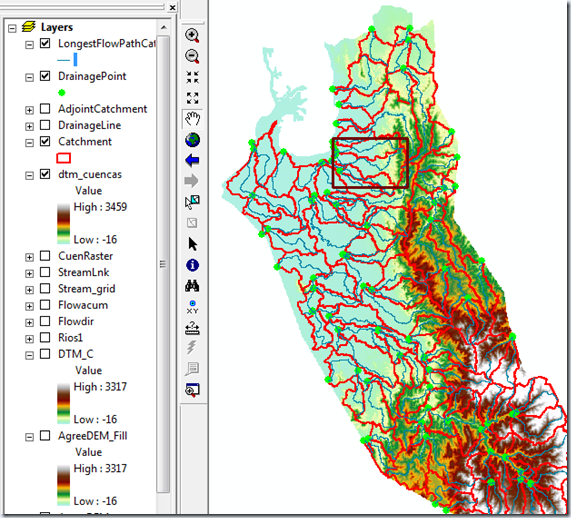Click the red Catchment outline symbol
Viewport: 571px width, 518px height.
(x=64, y=158)
